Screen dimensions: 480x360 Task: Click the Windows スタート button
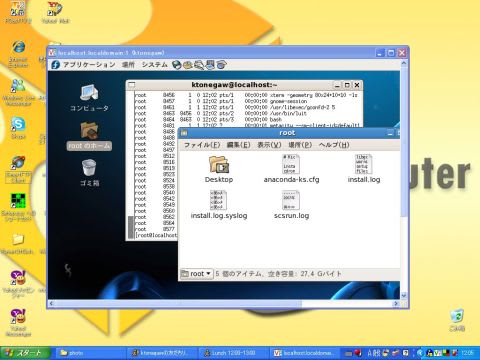pos(25,353)
